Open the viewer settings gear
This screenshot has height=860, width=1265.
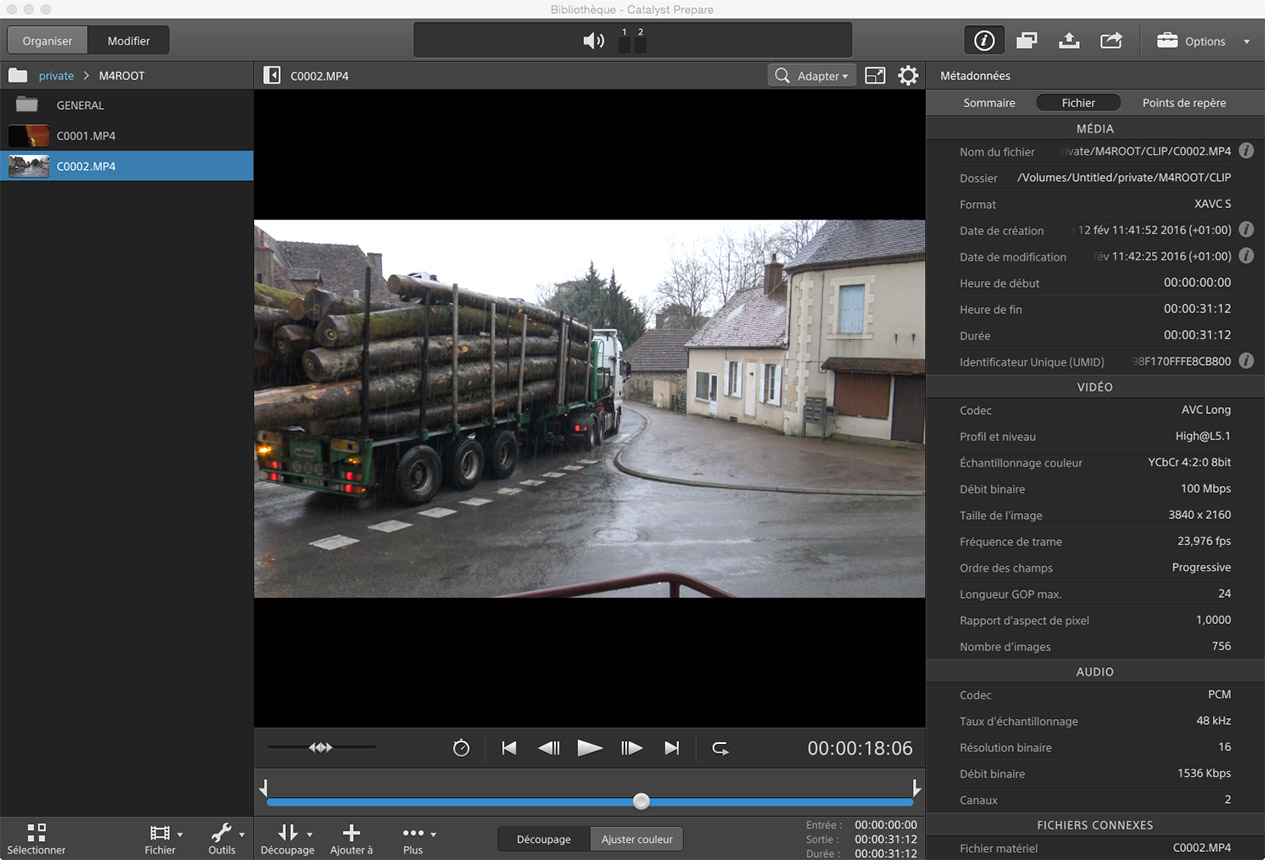[908, 76]
